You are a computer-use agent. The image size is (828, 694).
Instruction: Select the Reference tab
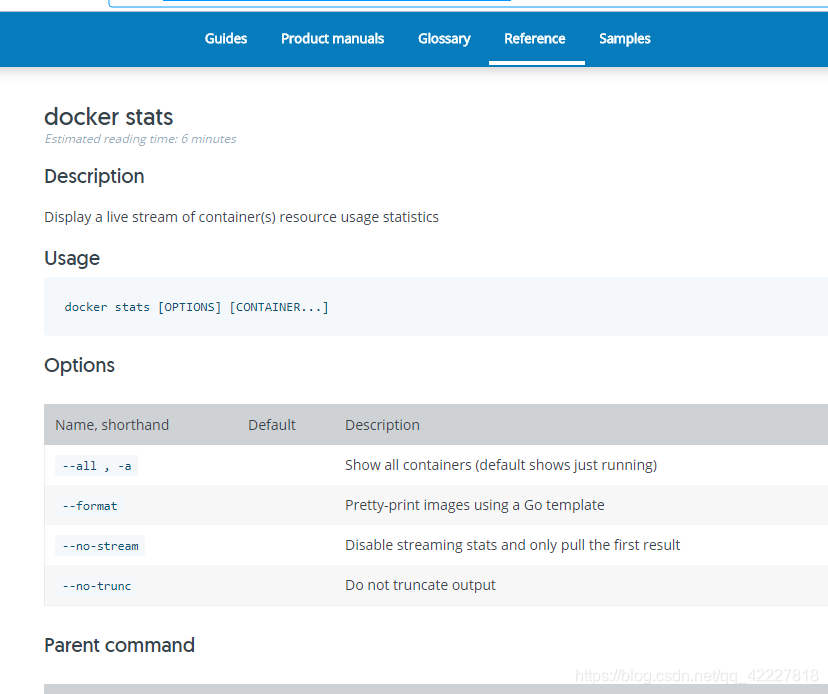click(x=534, y=39)
